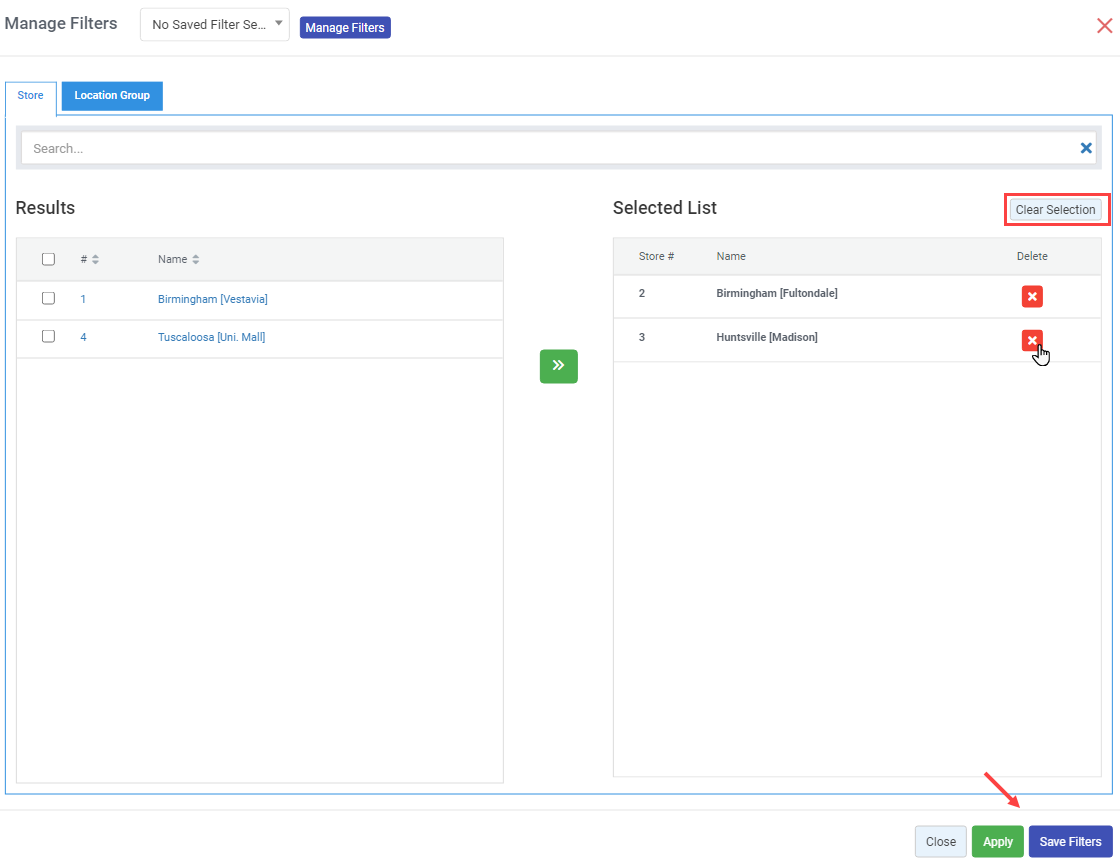Close the Manage Filters dialog with red X

coord(1104,26)
